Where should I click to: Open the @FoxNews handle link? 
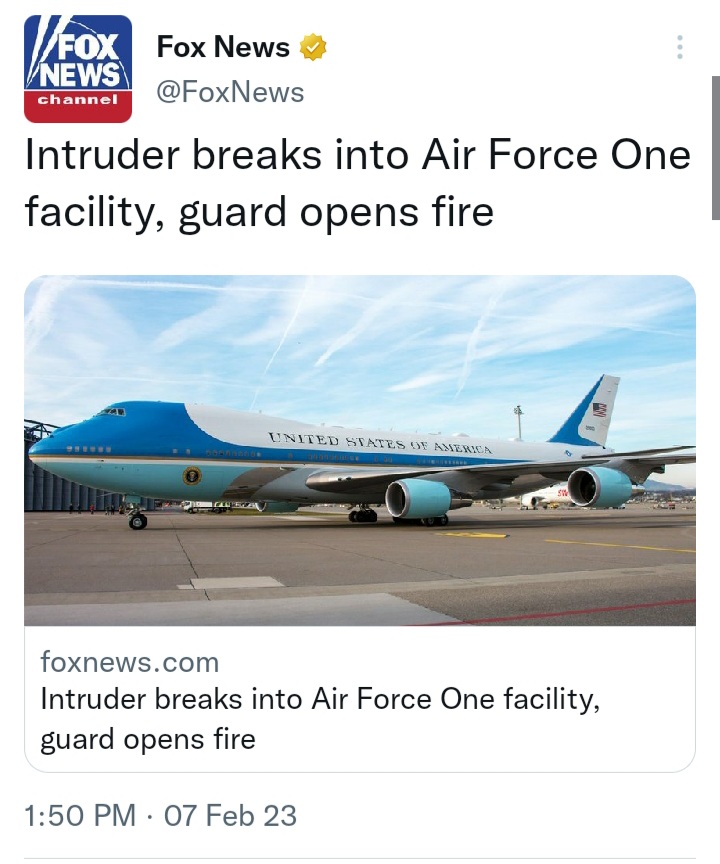(x=230, y=91)
